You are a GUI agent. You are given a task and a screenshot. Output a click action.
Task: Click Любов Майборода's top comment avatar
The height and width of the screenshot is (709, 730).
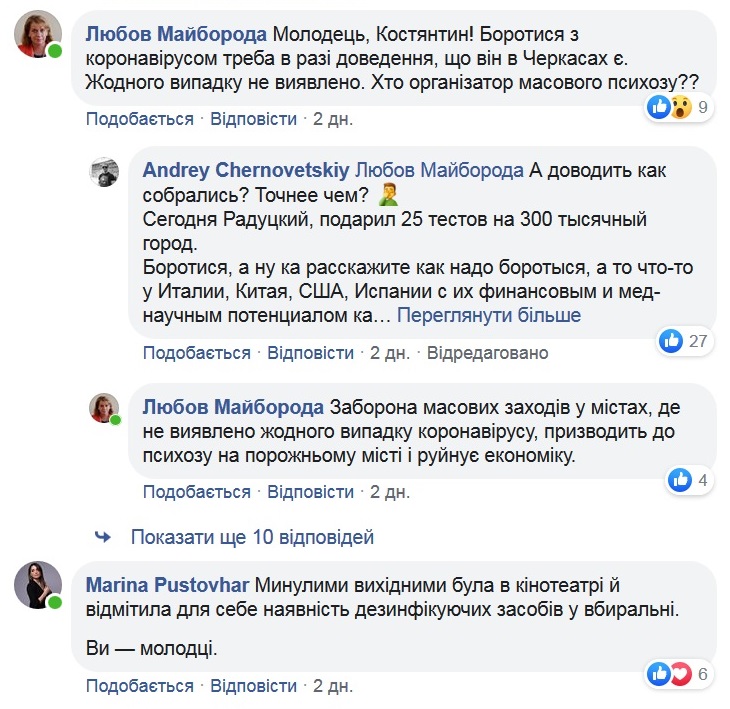coord(38,34)
